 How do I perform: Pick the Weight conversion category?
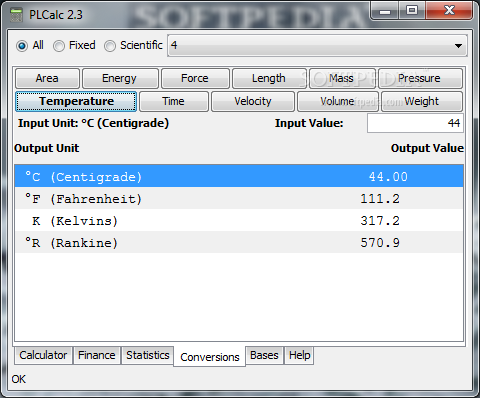pos(422,101)
